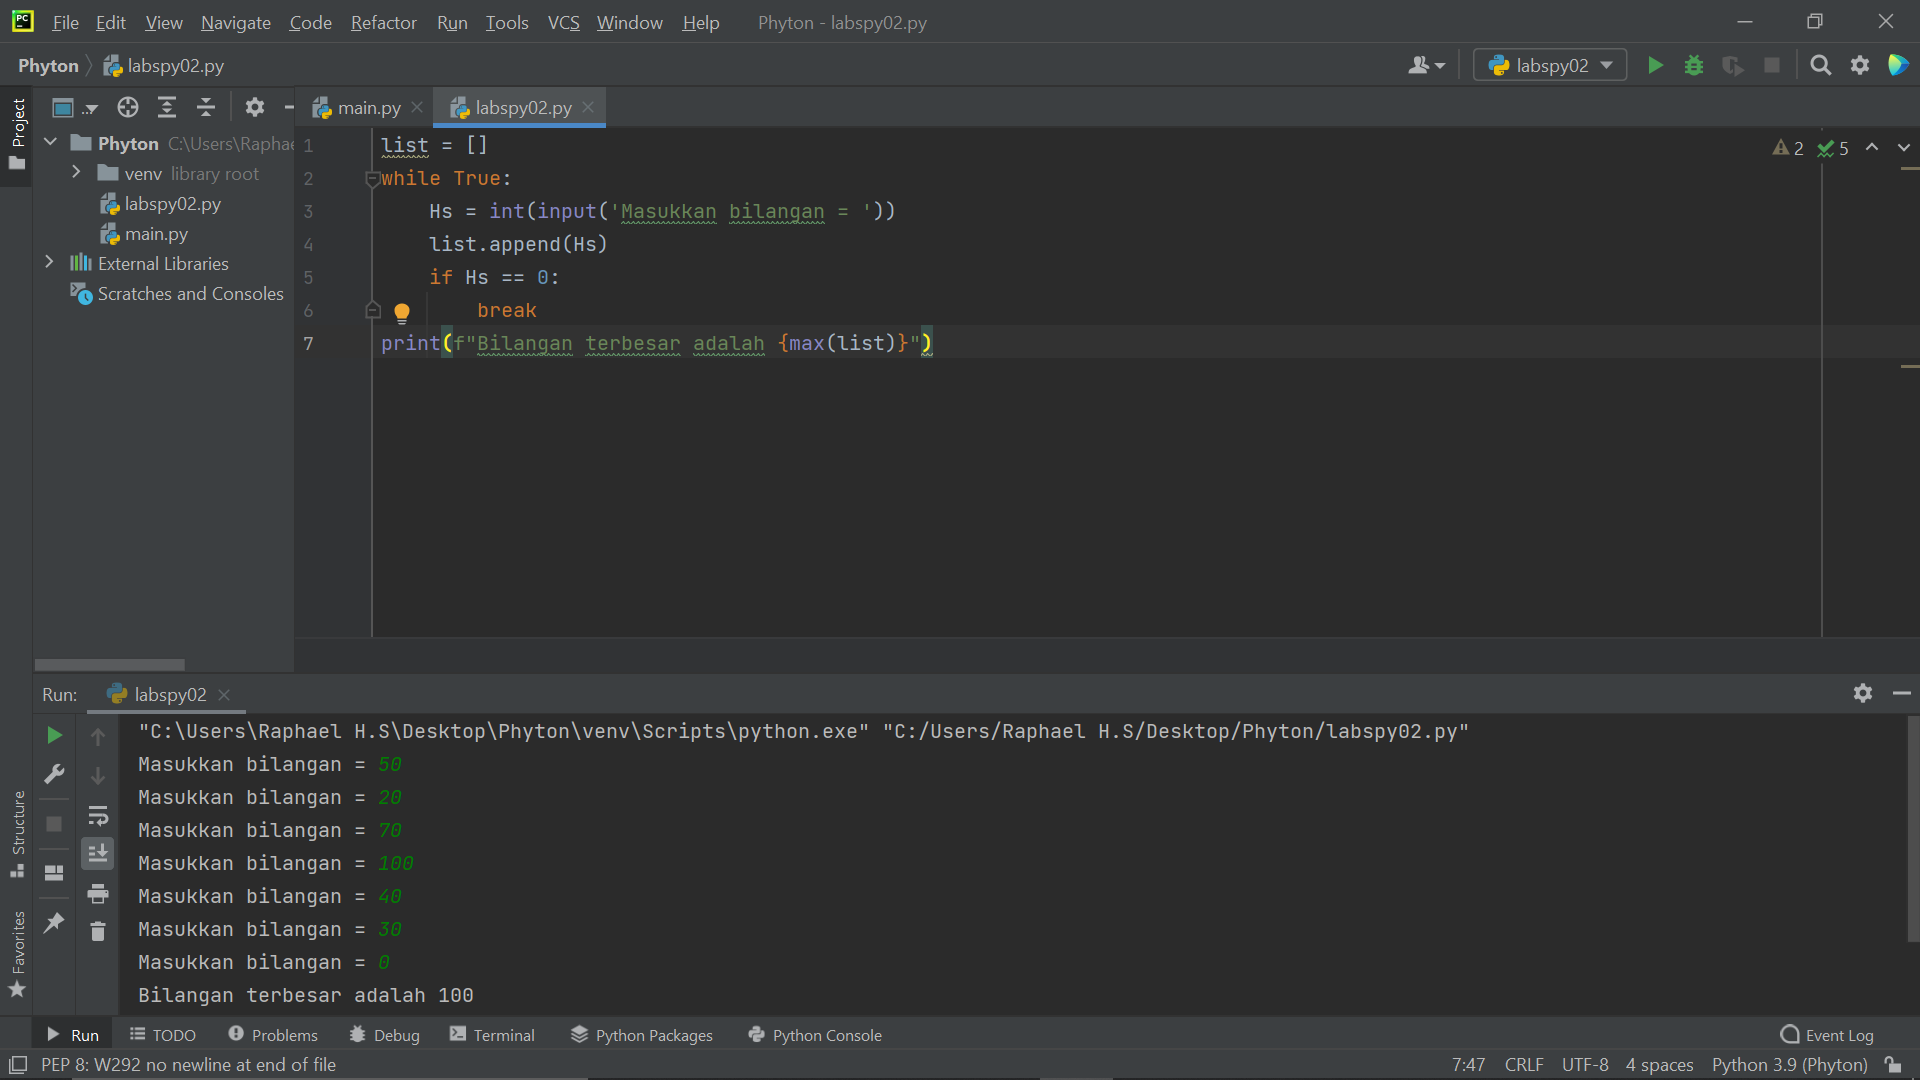Open the Python Console tool window
The width and height of the screenshot is (1920, 1080).
815,1035
